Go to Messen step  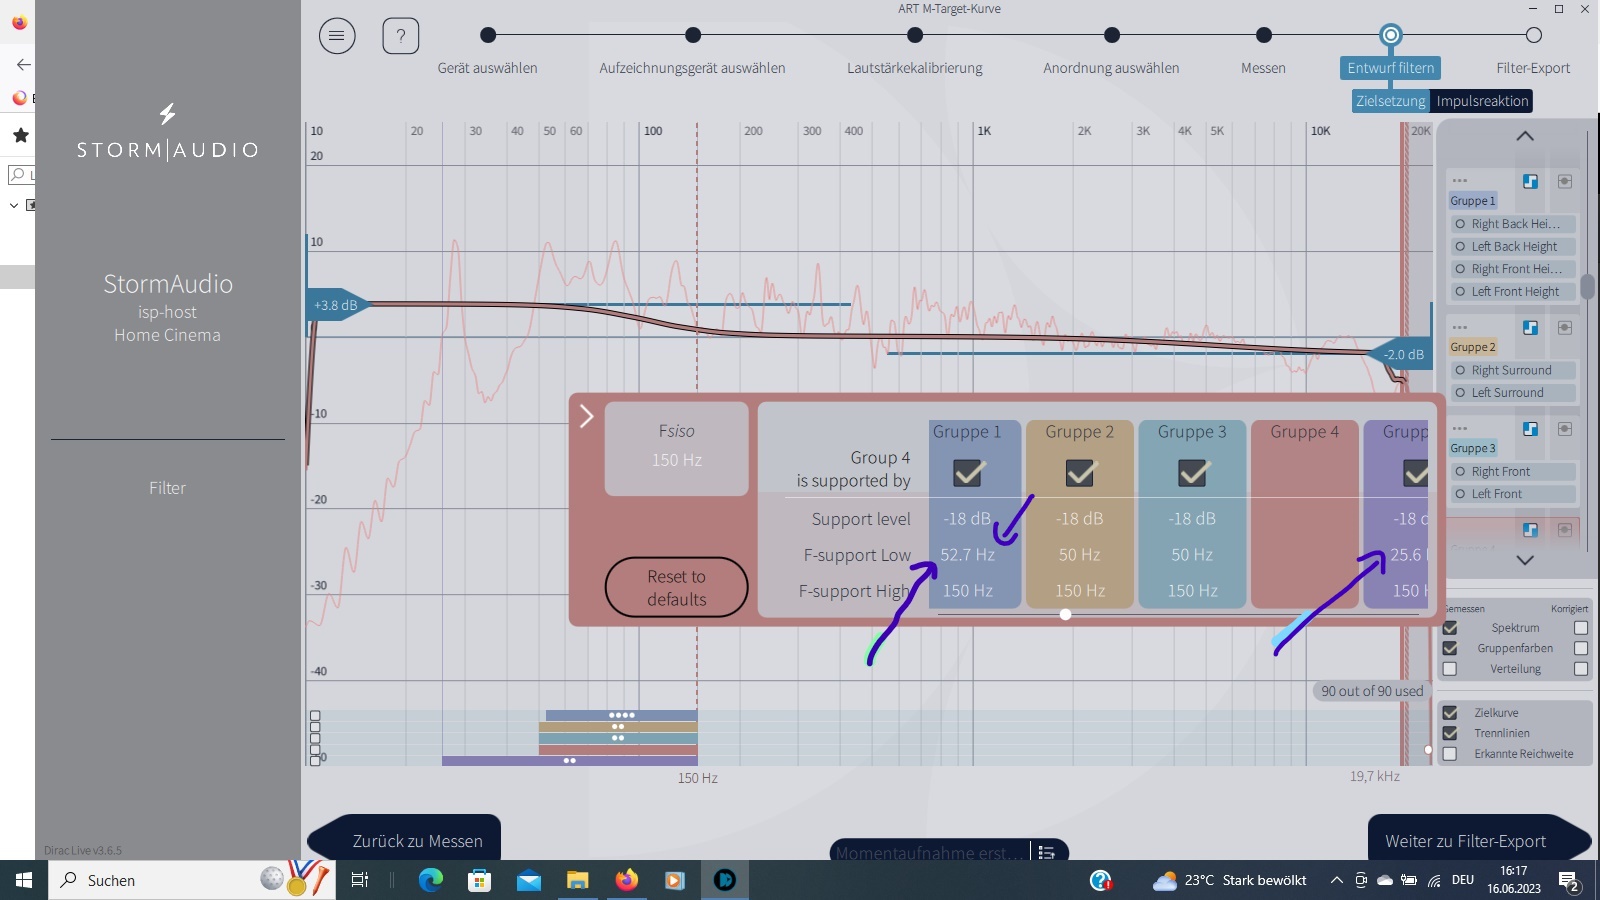point(1264,35)
